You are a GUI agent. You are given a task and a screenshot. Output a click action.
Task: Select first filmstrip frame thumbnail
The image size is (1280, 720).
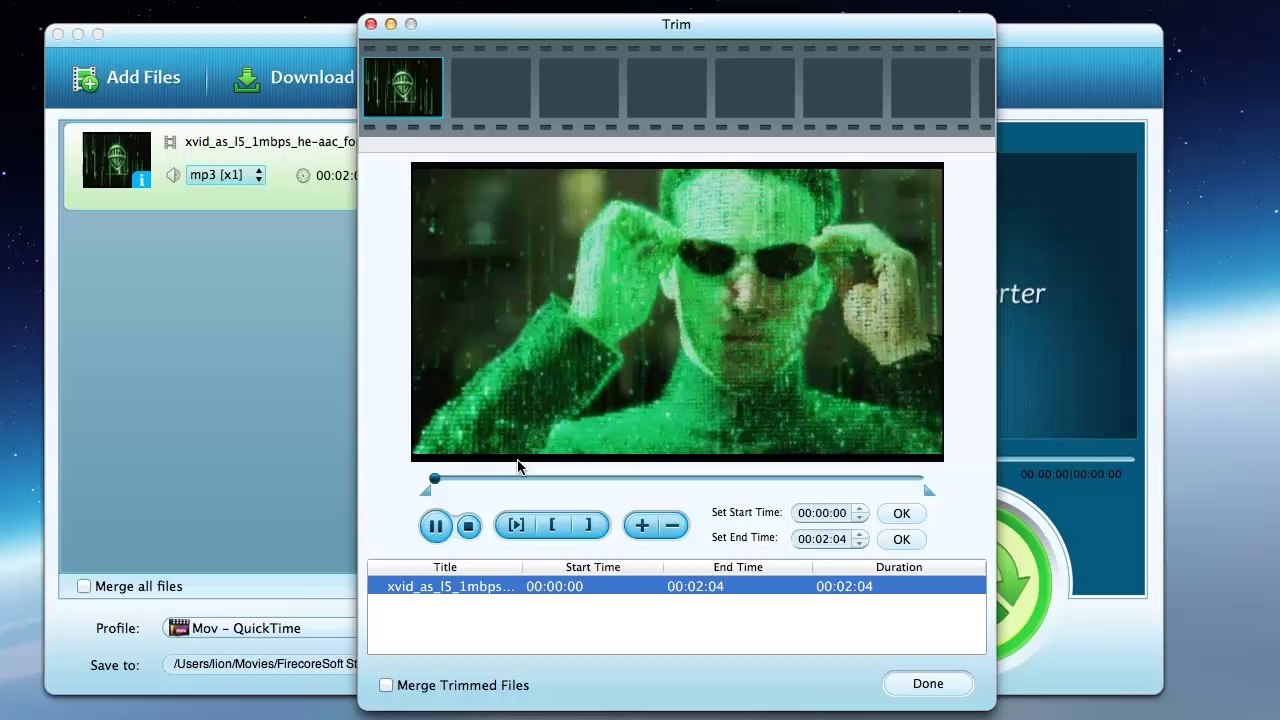pos(403,88)
